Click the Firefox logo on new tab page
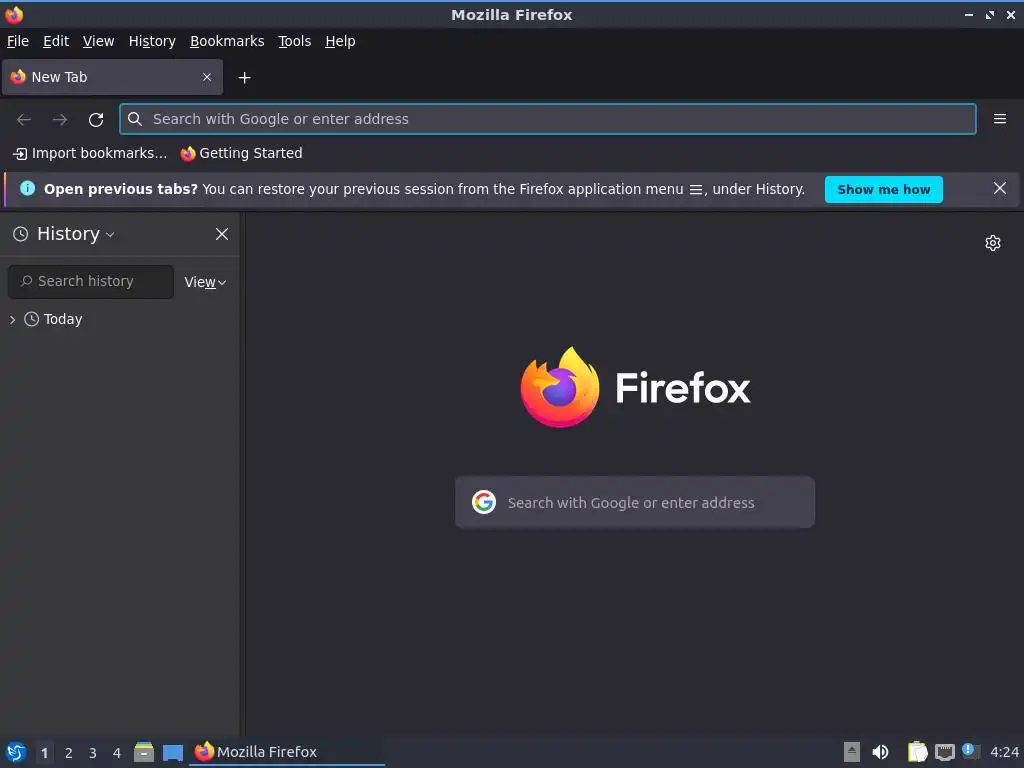 point(560,387)
